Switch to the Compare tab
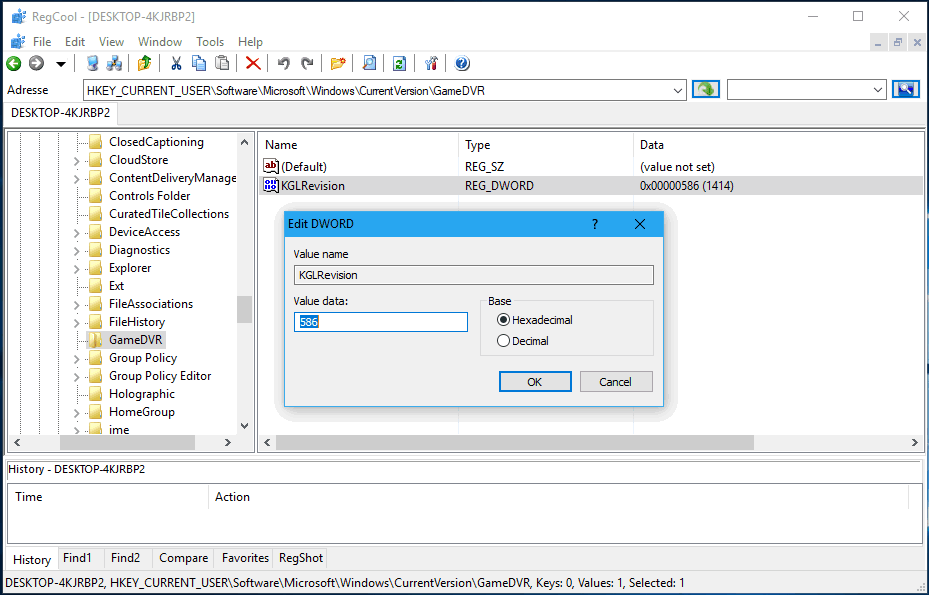This screenshot has width=929, height=595. pyautogui.click(x=184, y=558)
